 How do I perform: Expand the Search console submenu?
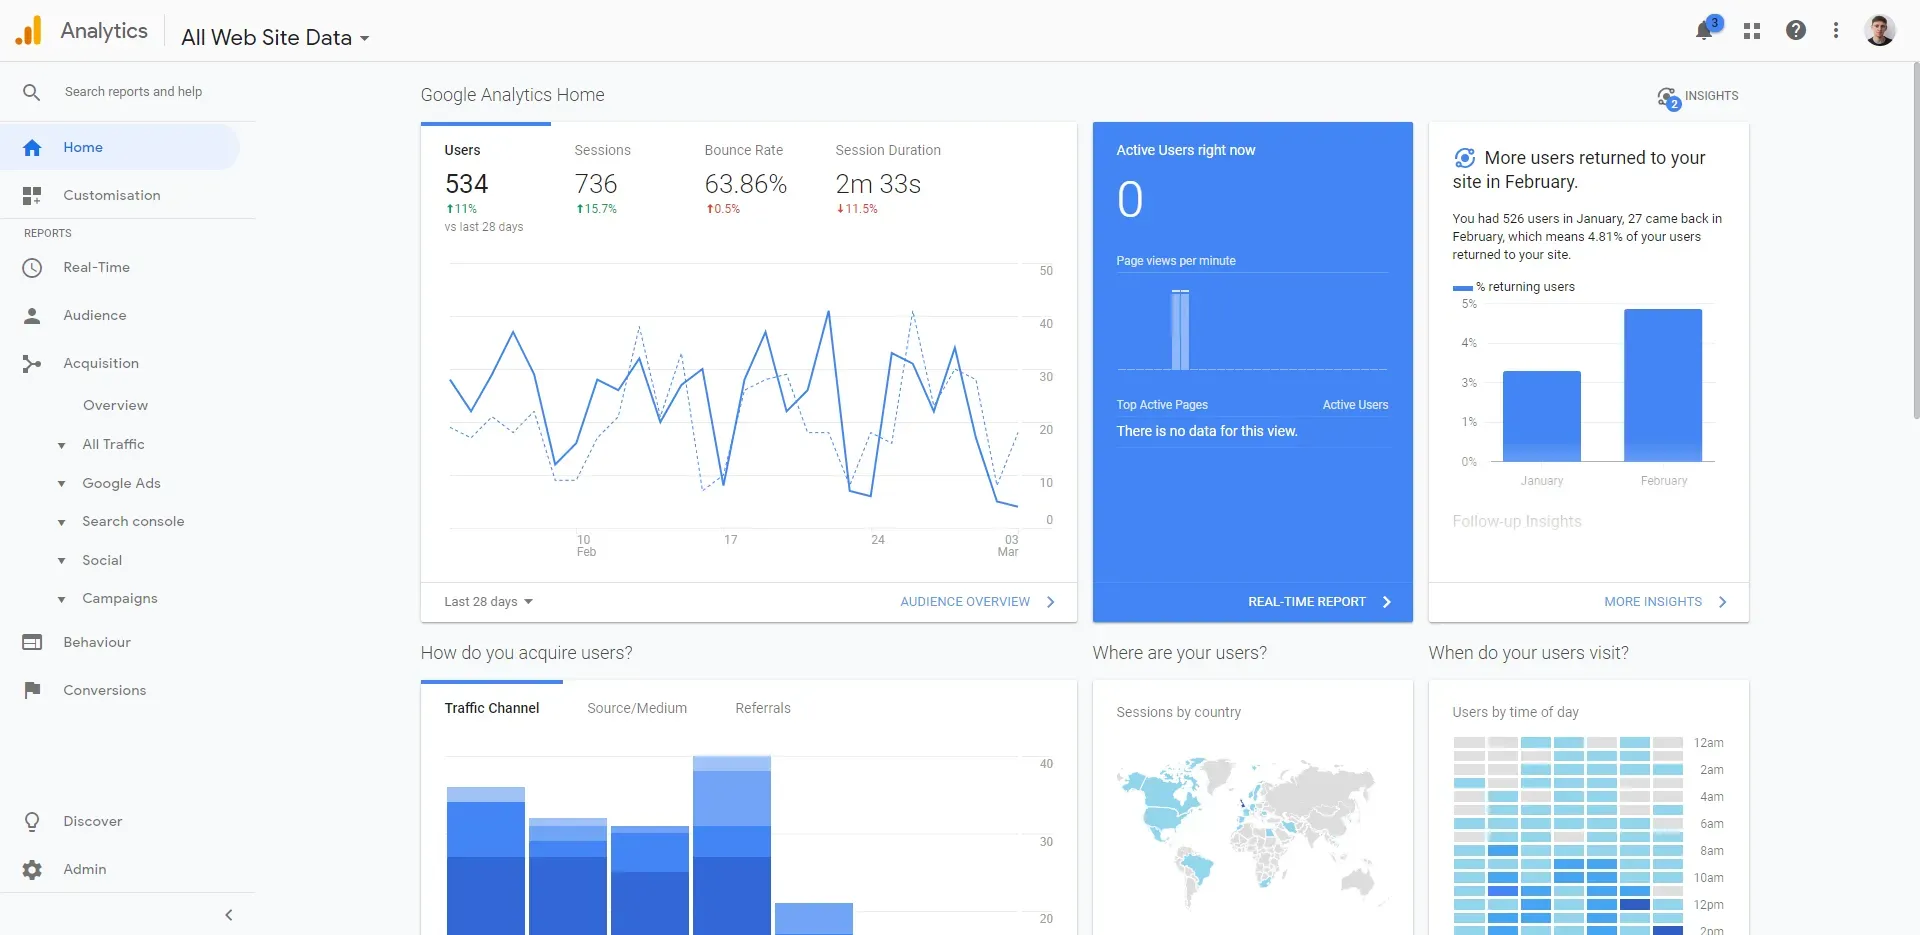point(62,522)
